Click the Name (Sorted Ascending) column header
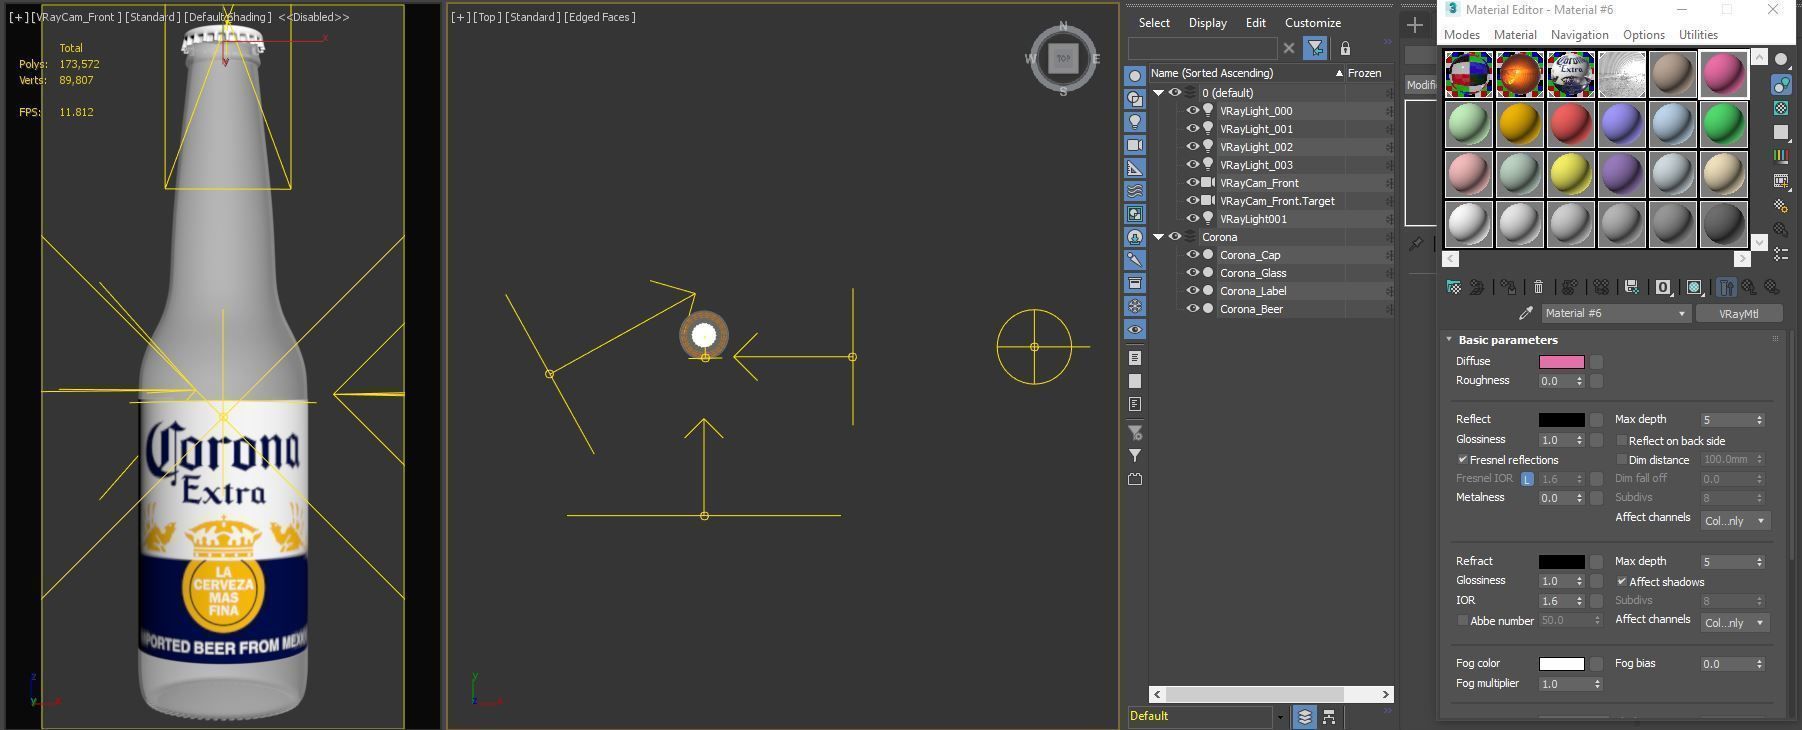1802x730 pixels. tap(1245, 73)
